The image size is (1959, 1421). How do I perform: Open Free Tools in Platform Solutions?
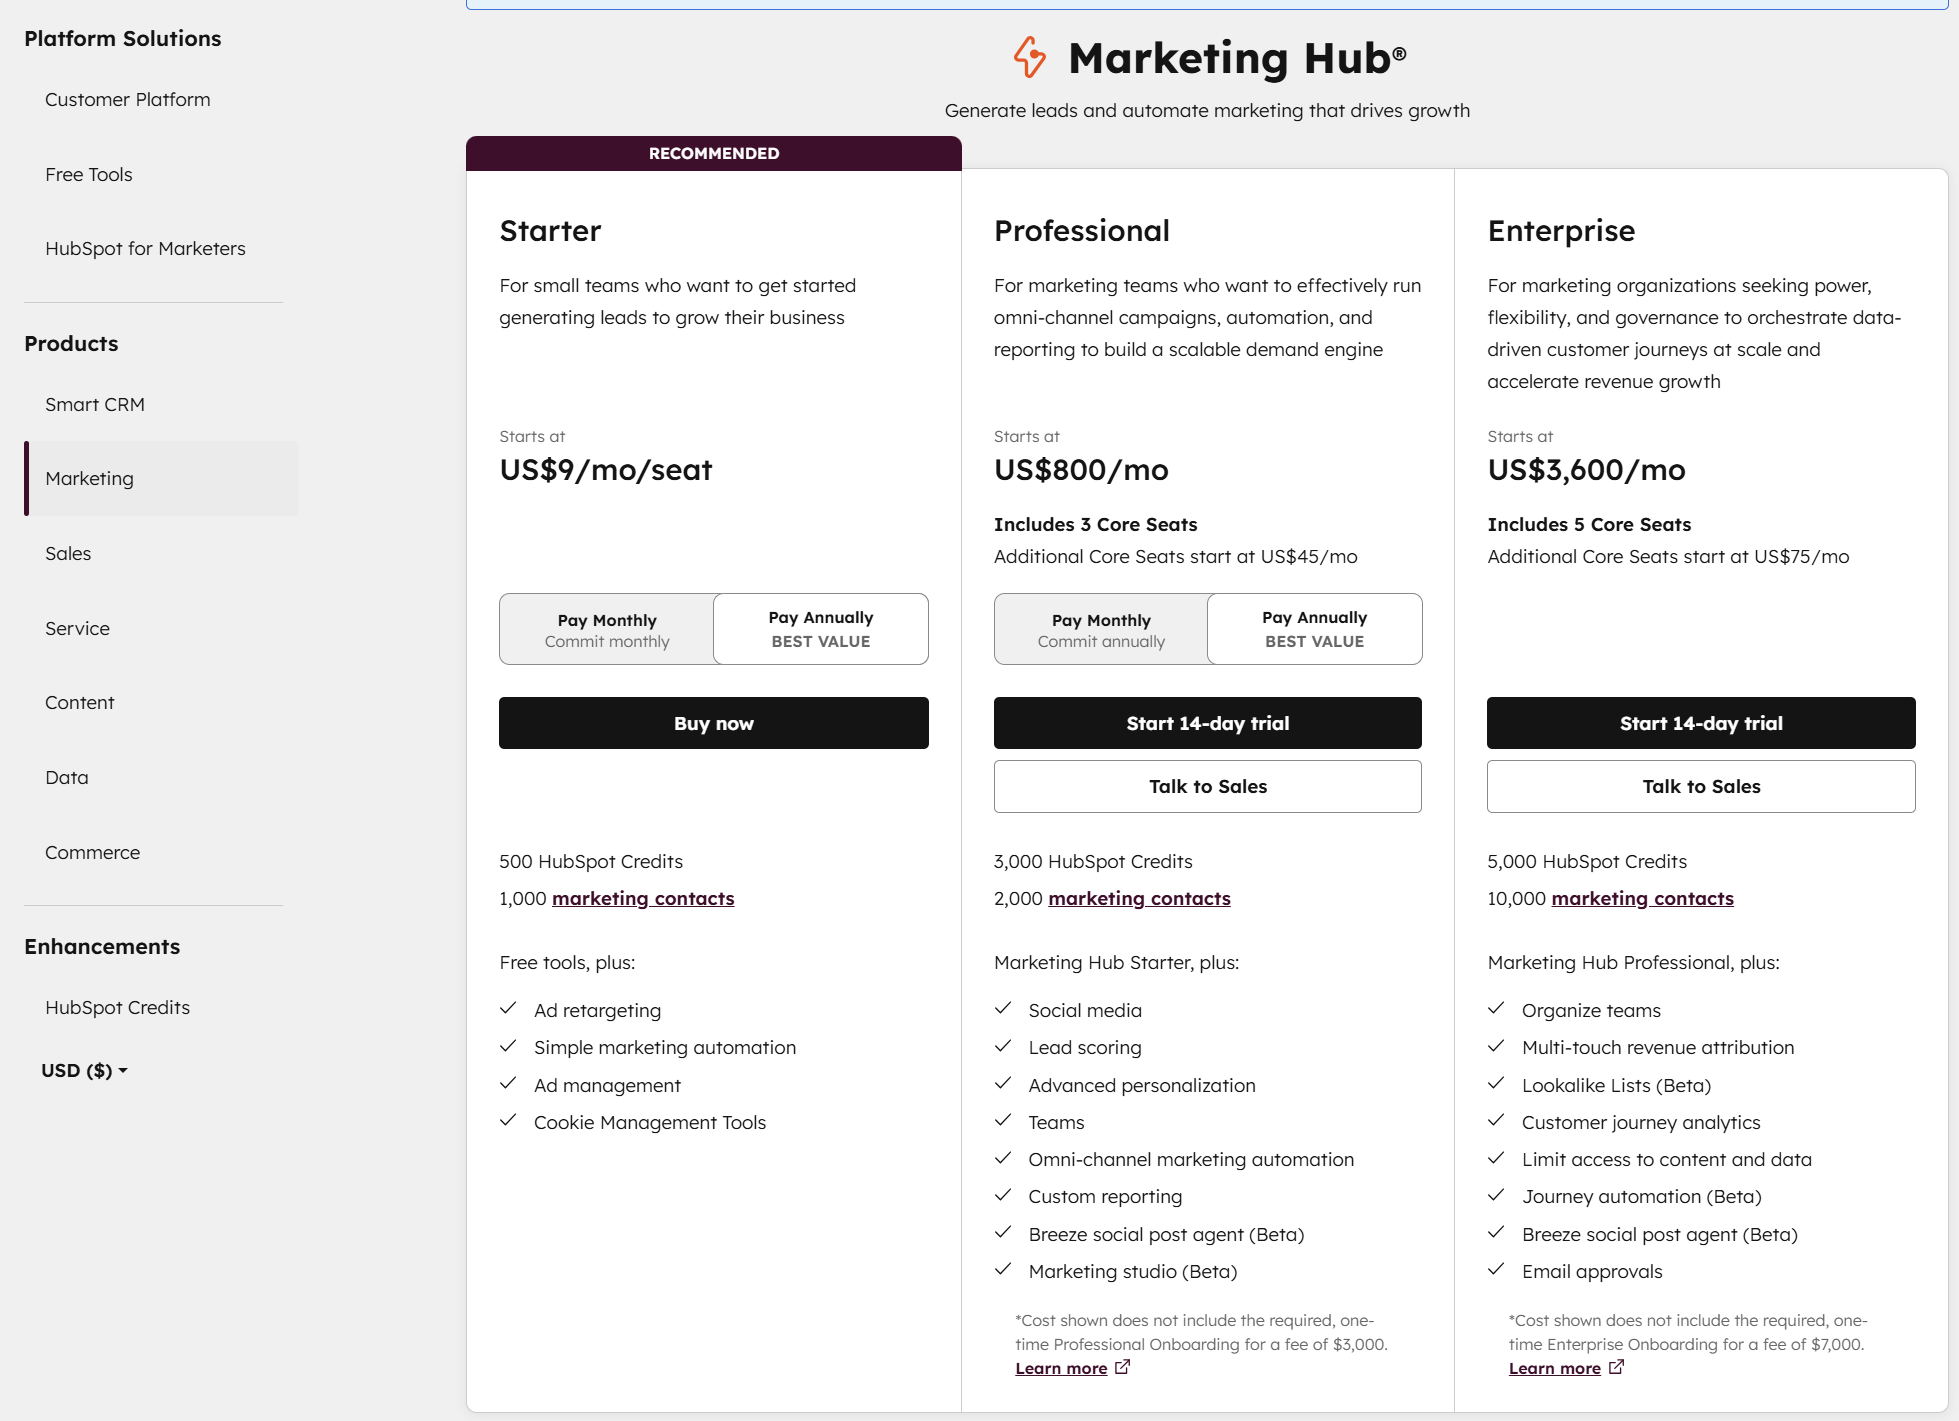point(89,175)
